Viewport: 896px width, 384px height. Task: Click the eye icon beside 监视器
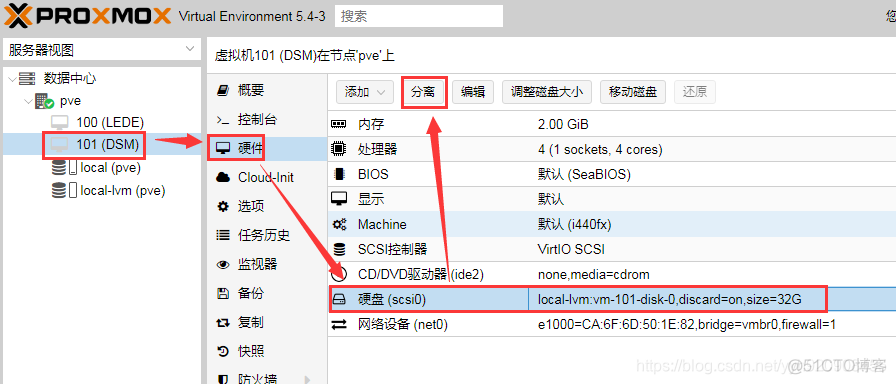tap(223, 264)
